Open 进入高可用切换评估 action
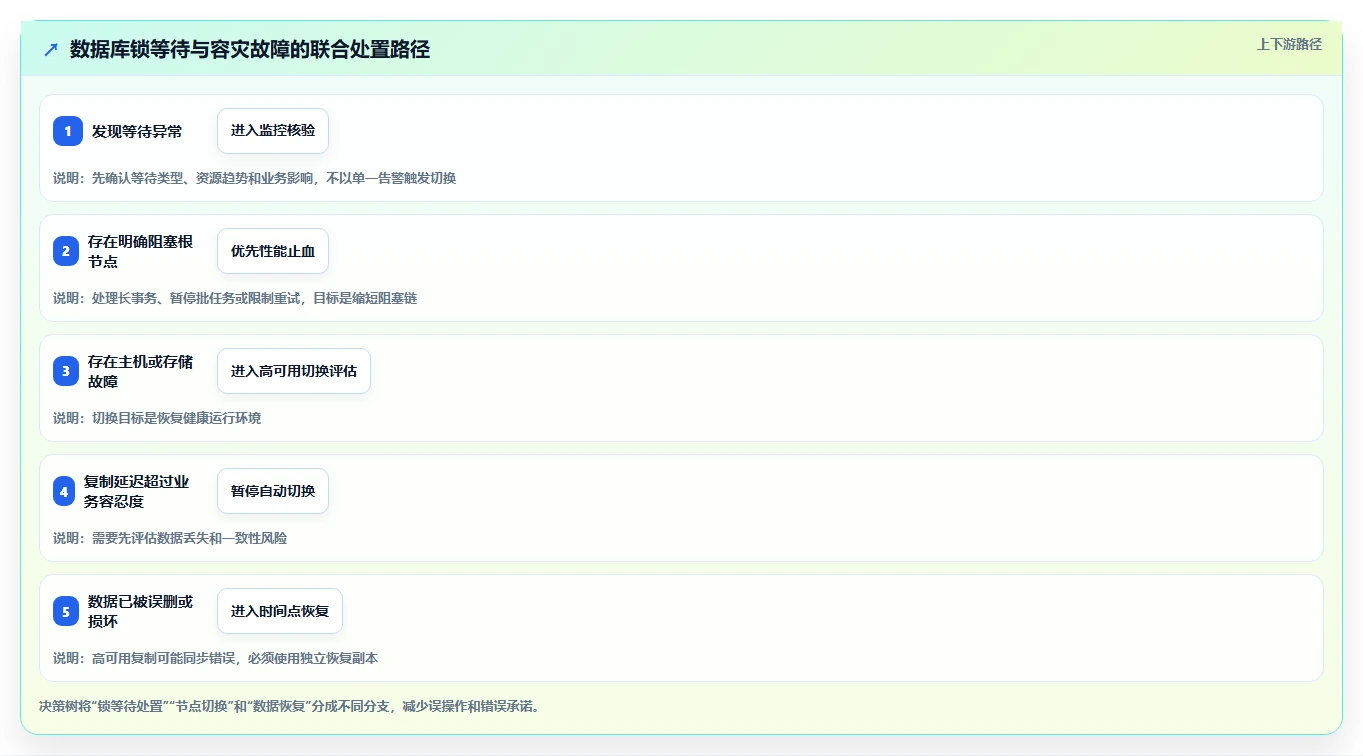1363x756 pixels. [294, 371]
